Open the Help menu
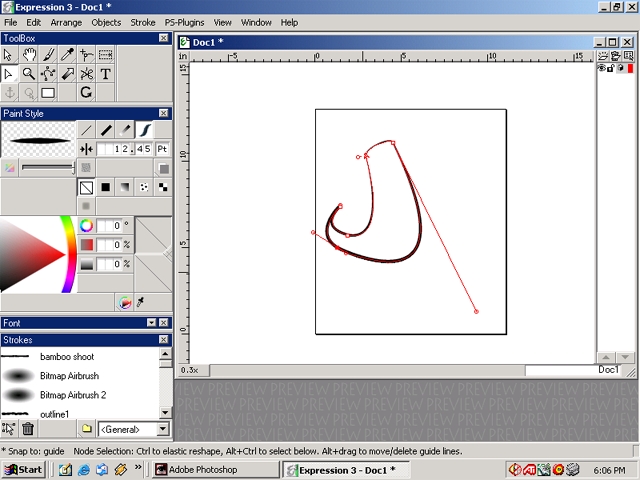The image size is (640, 480). 289,22
